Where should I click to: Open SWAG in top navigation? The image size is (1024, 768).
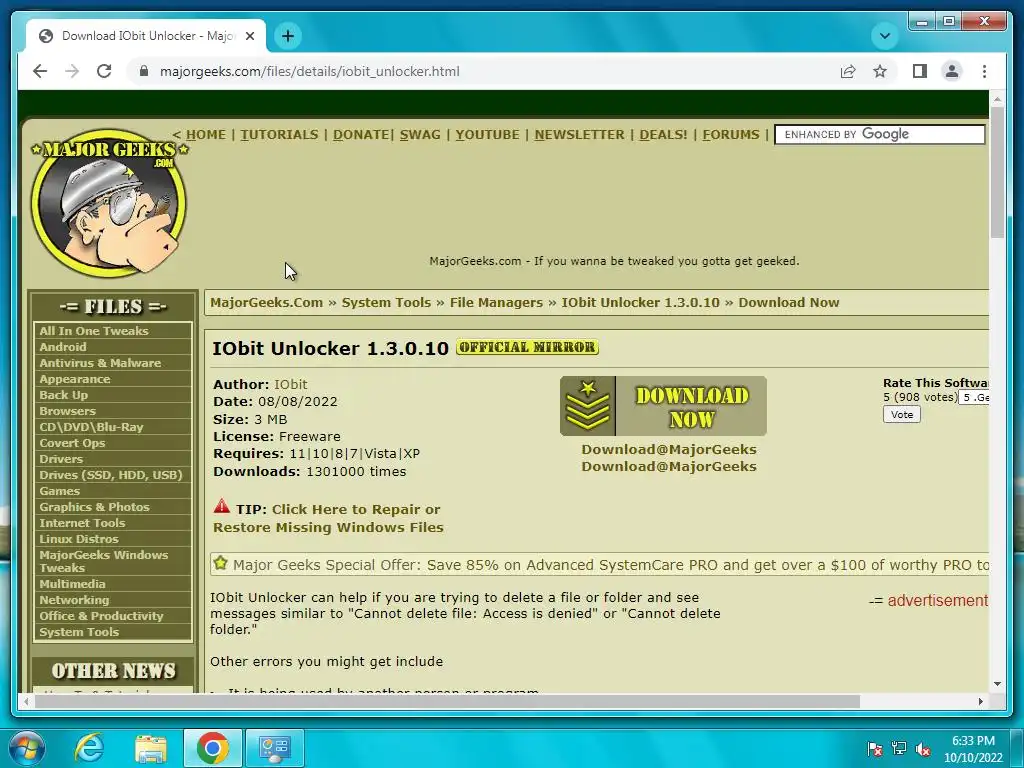tap(420, 135)
